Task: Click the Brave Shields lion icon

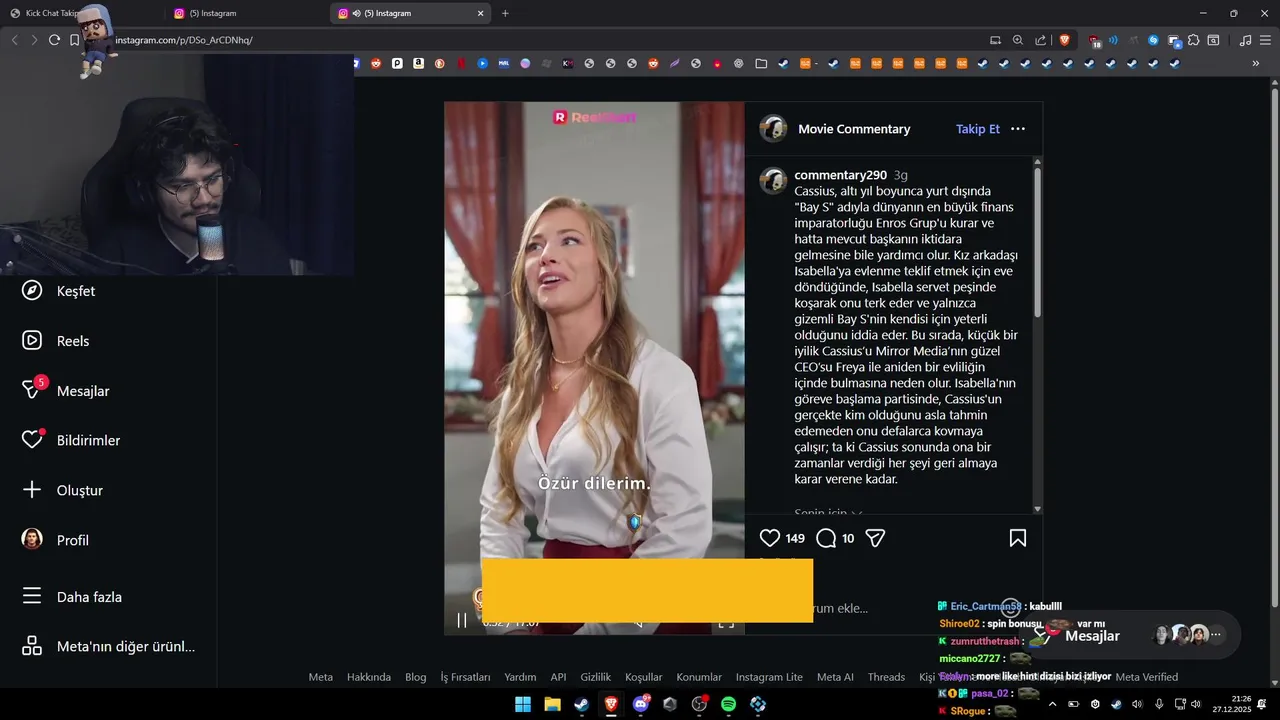Action: tap(1064, 40)
